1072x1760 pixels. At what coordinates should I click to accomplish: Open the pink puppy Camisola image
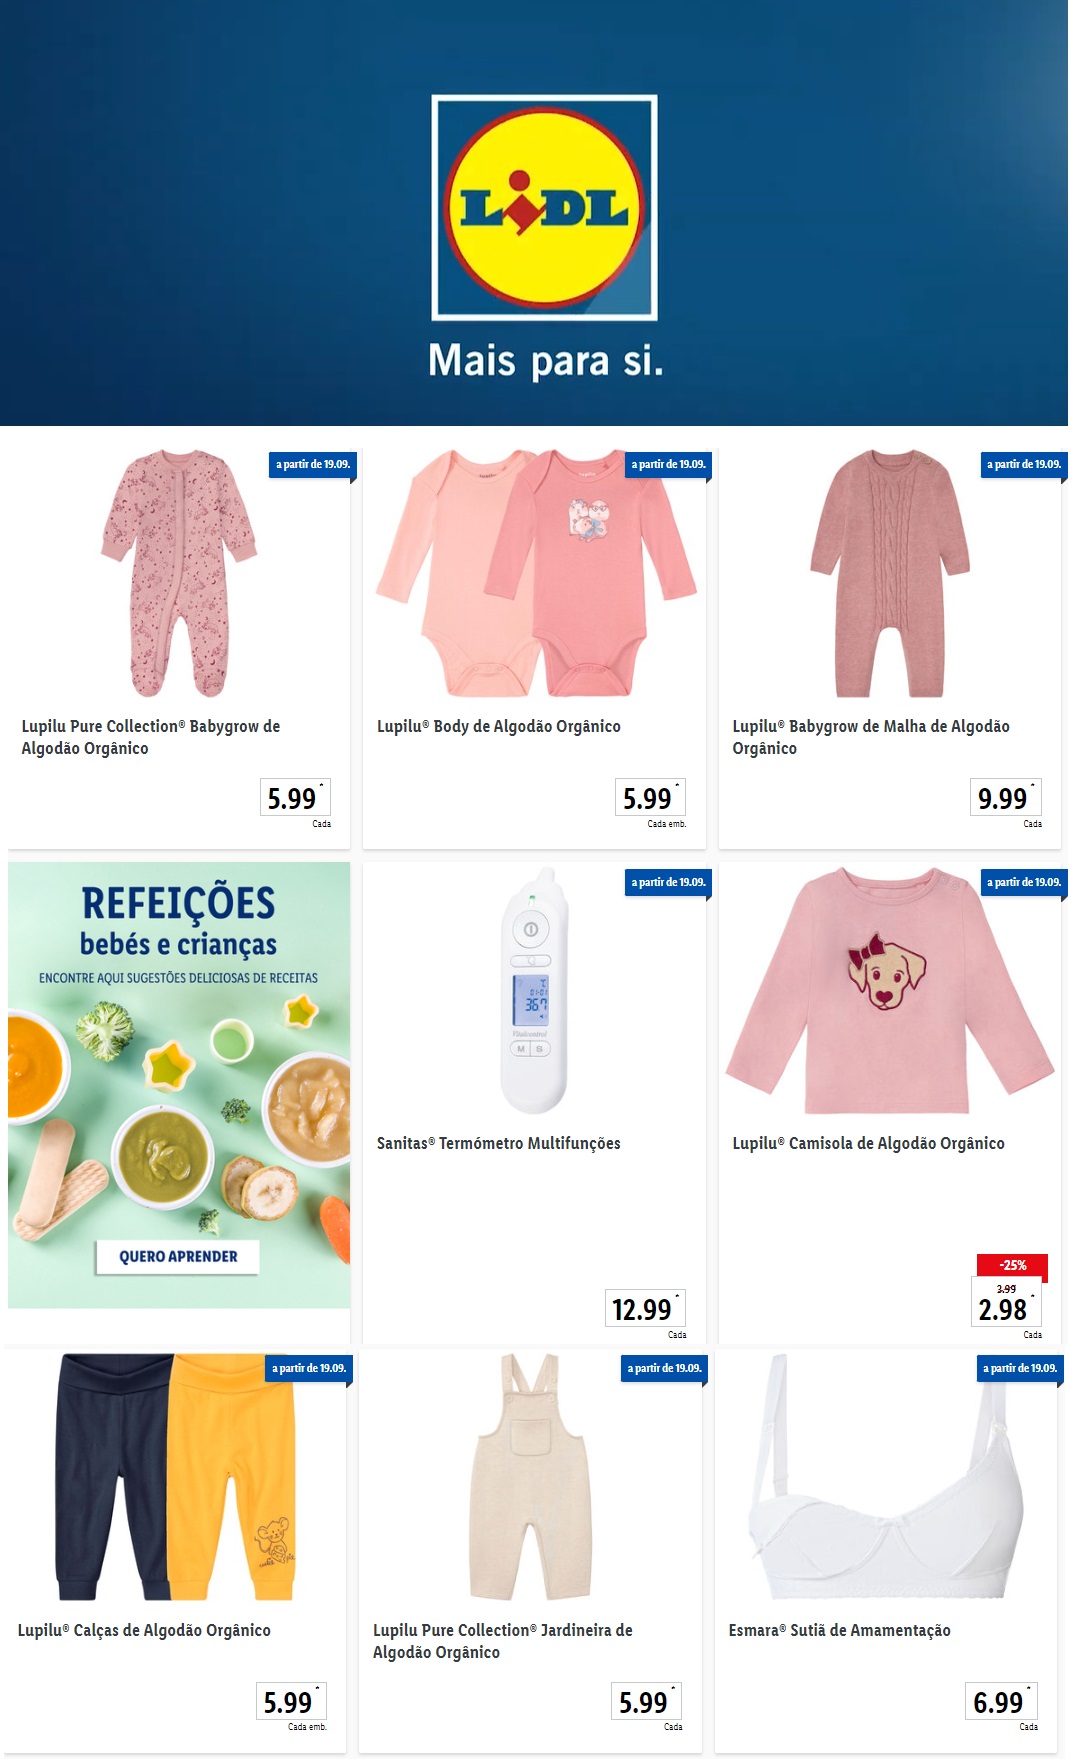coord(890,990)
